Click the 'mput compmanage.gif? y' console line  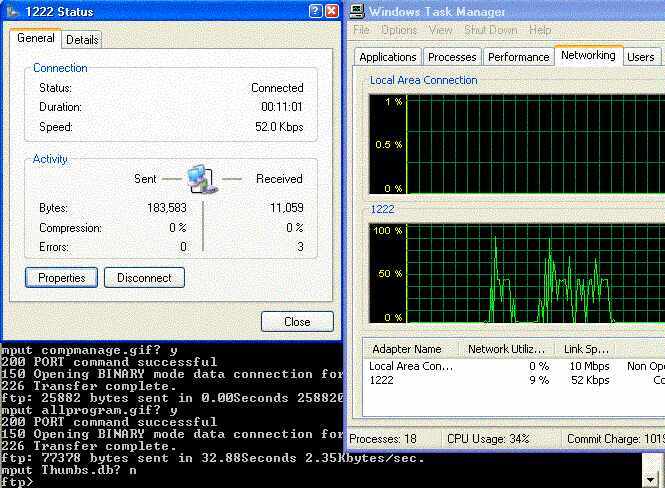click(89, 350)
